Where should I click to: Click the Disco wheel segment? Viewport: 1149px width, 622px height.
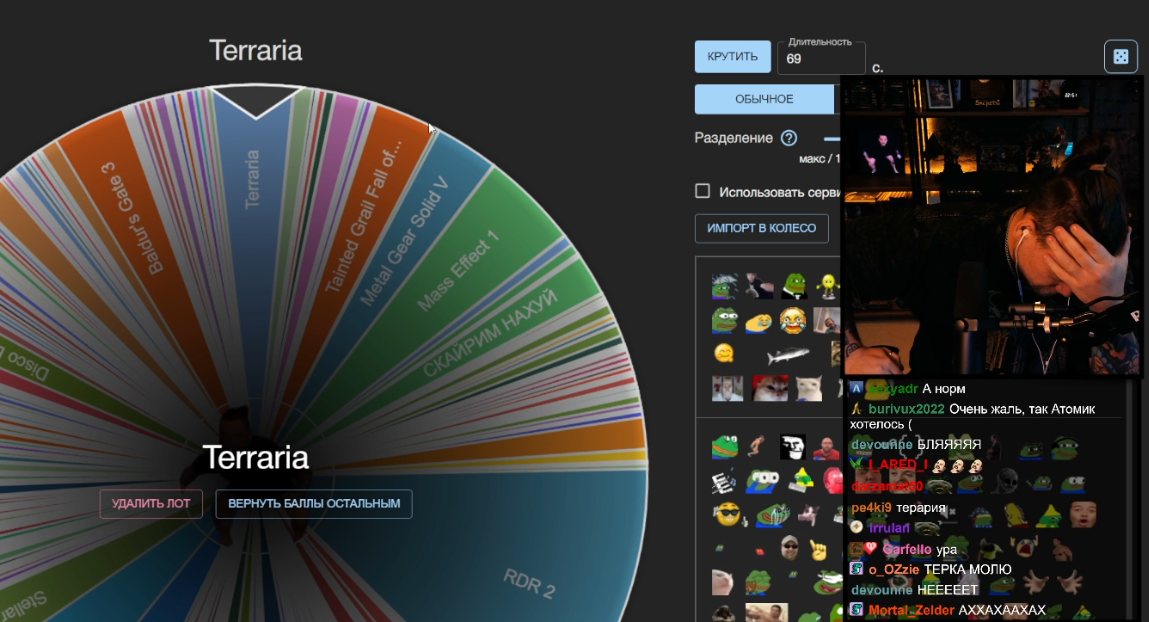point(26,365)
